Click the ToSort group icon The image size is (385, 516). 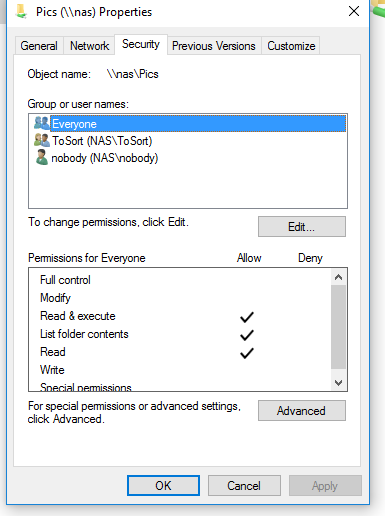pyautogui.click(x=42, y=140)
